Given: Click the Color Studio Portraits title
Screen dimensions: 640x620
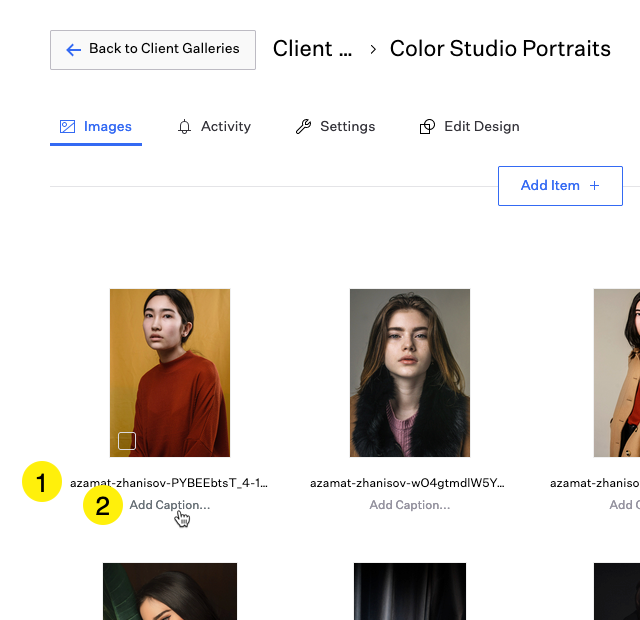Looking at the screenshot, I should coord(500,49).
